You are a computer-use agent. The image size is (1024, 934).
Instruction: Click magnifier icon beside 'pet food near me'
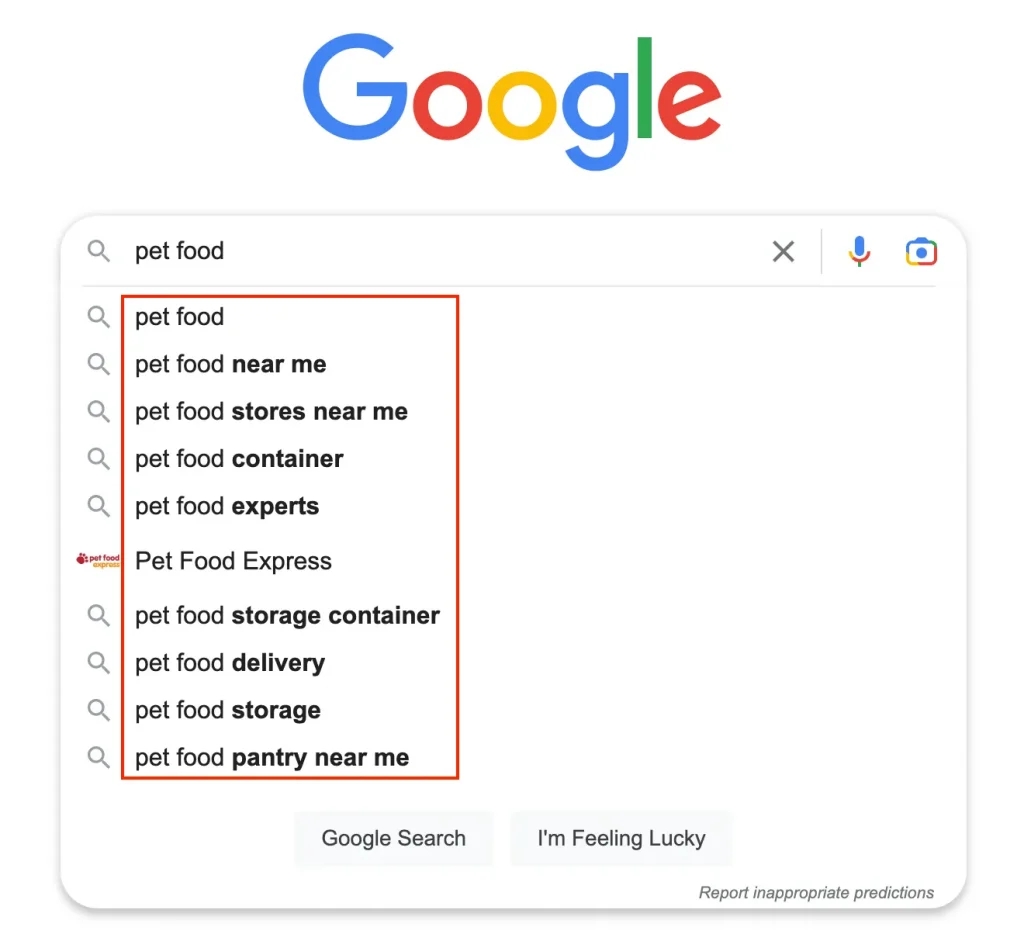[99, 364]
